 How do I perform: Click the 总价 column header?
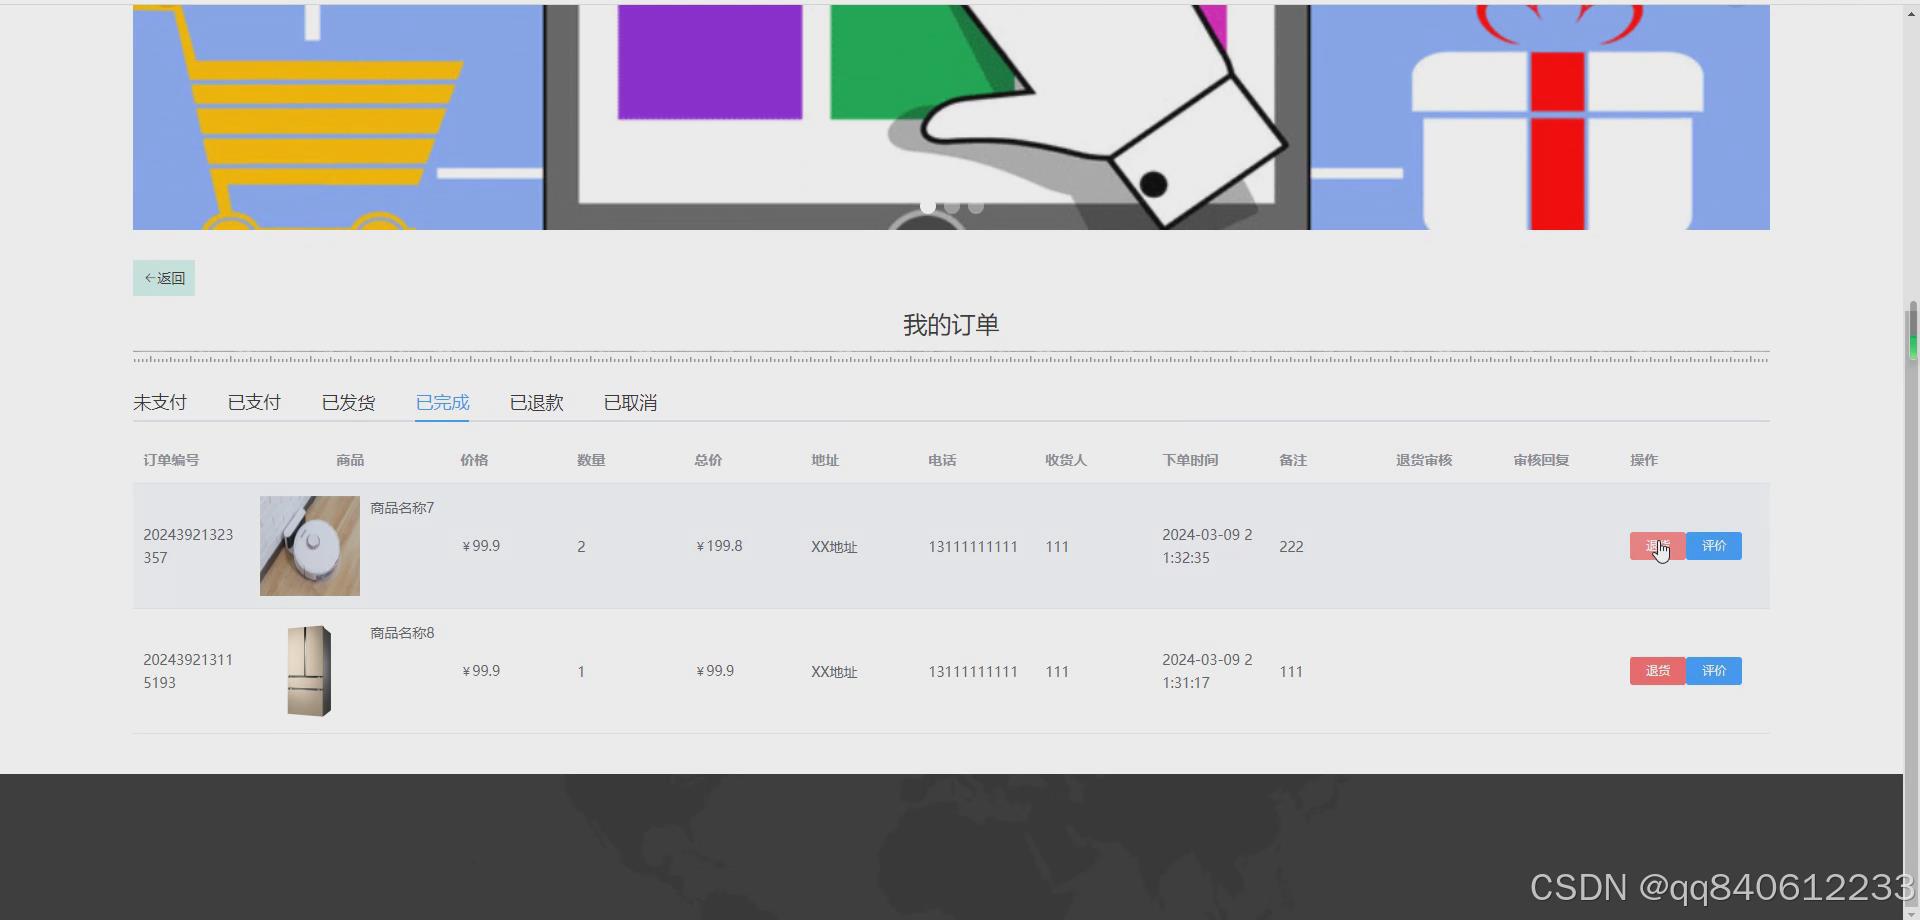(x=708, y=460)
